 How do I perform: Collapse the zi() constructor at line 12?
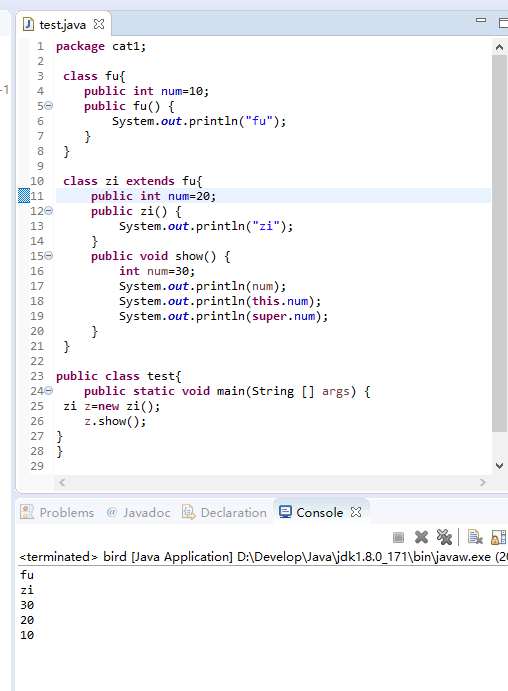48,211
